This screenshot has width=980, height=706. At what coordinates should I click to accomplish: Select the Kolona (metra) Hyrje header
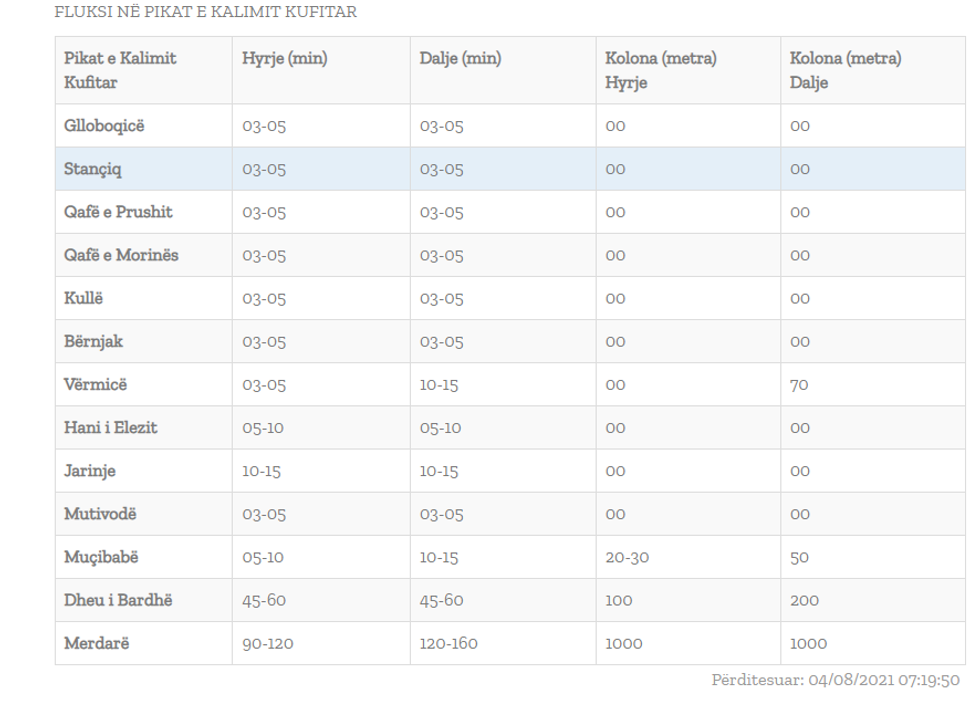pos(660,70)
